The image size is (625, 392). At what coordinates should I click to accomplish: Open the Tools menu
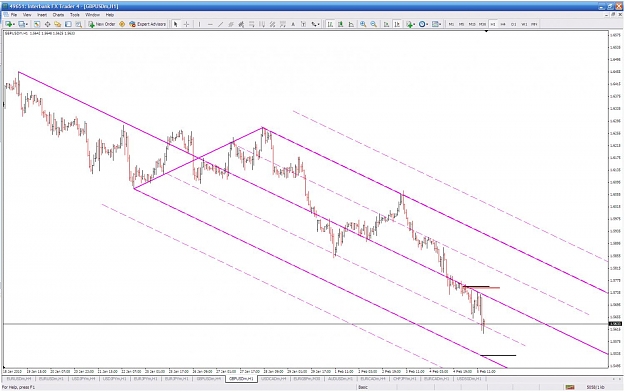[x=75, y=15]
